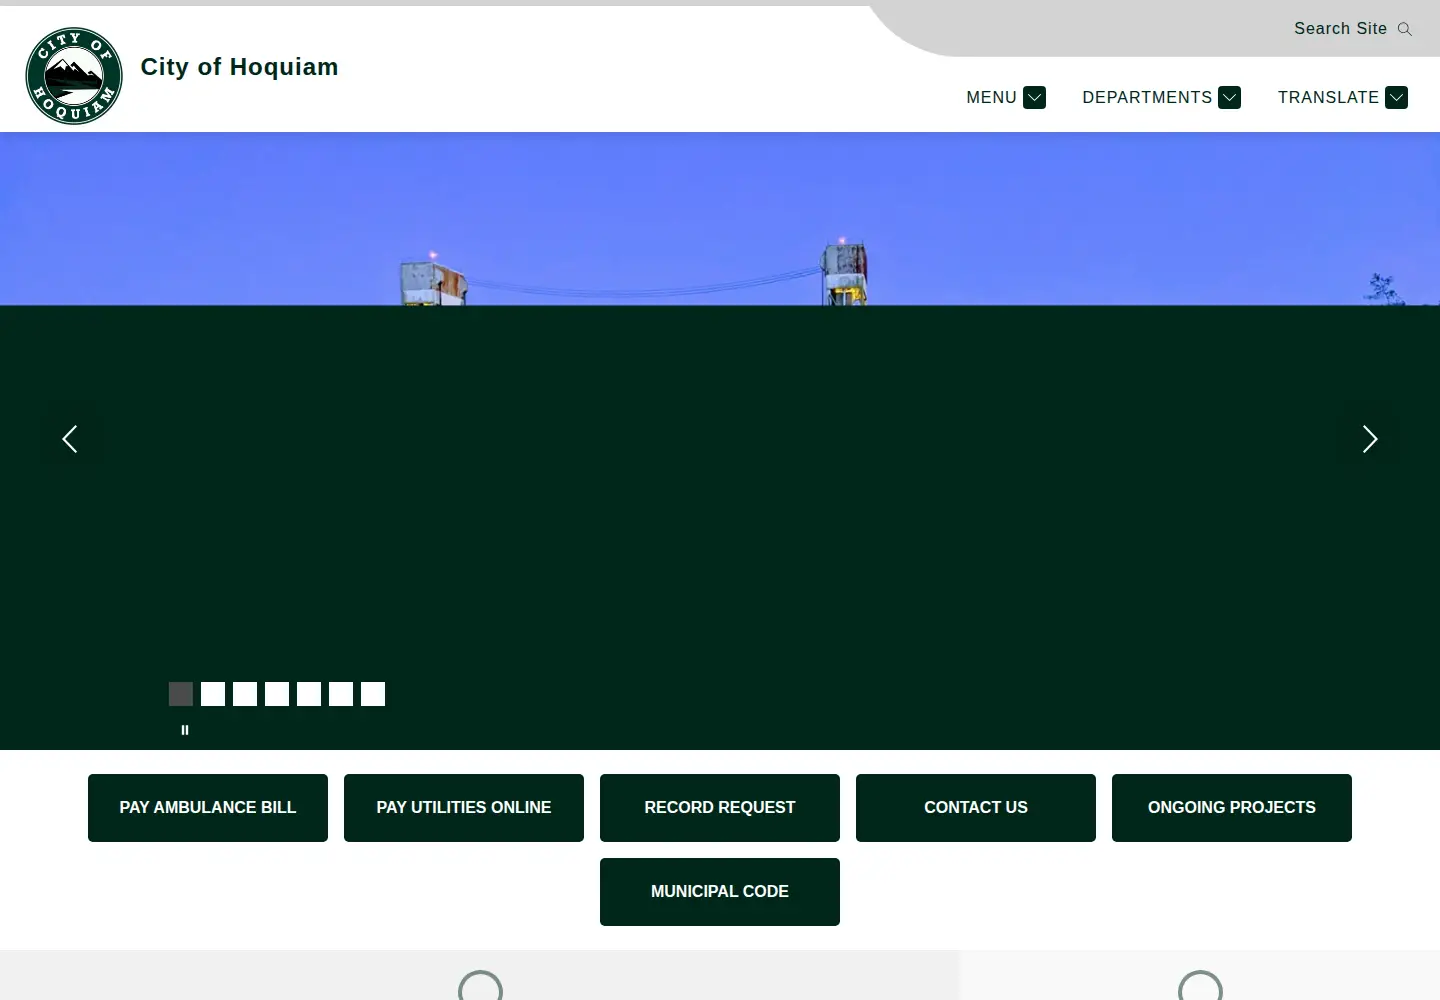
Task: Open the Record Request button
Action: tap(720, 808)
